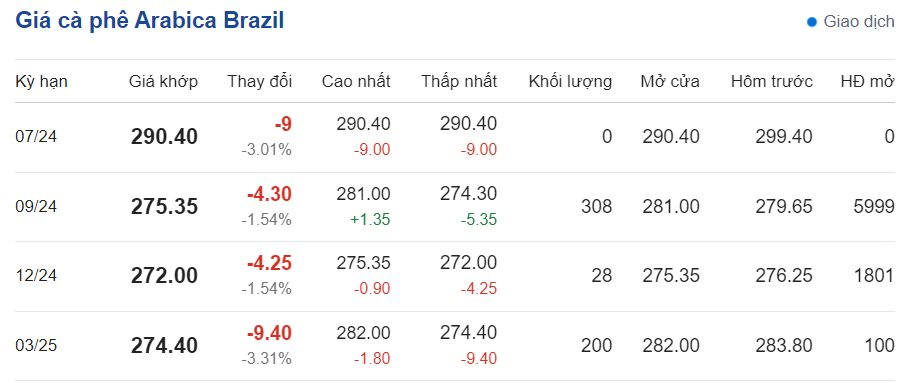Click the matched price 275.35
The width and height of the screenshot is (909, 386).
coord(164,207)
